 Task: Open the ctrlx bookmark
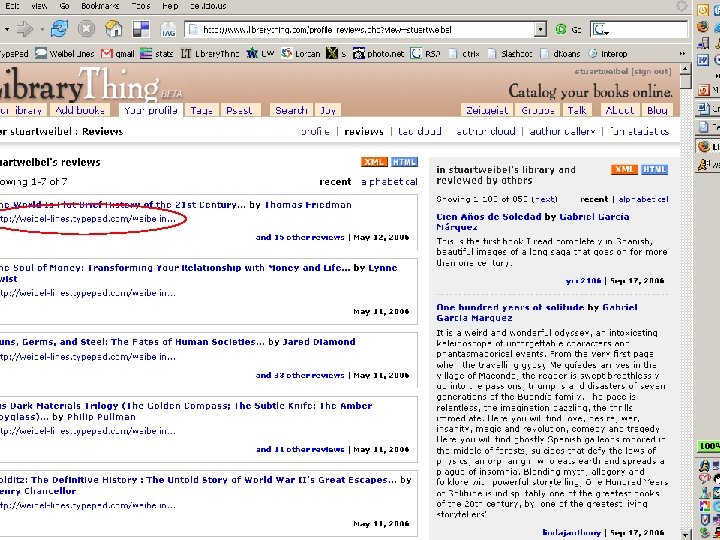pos(465,54)
